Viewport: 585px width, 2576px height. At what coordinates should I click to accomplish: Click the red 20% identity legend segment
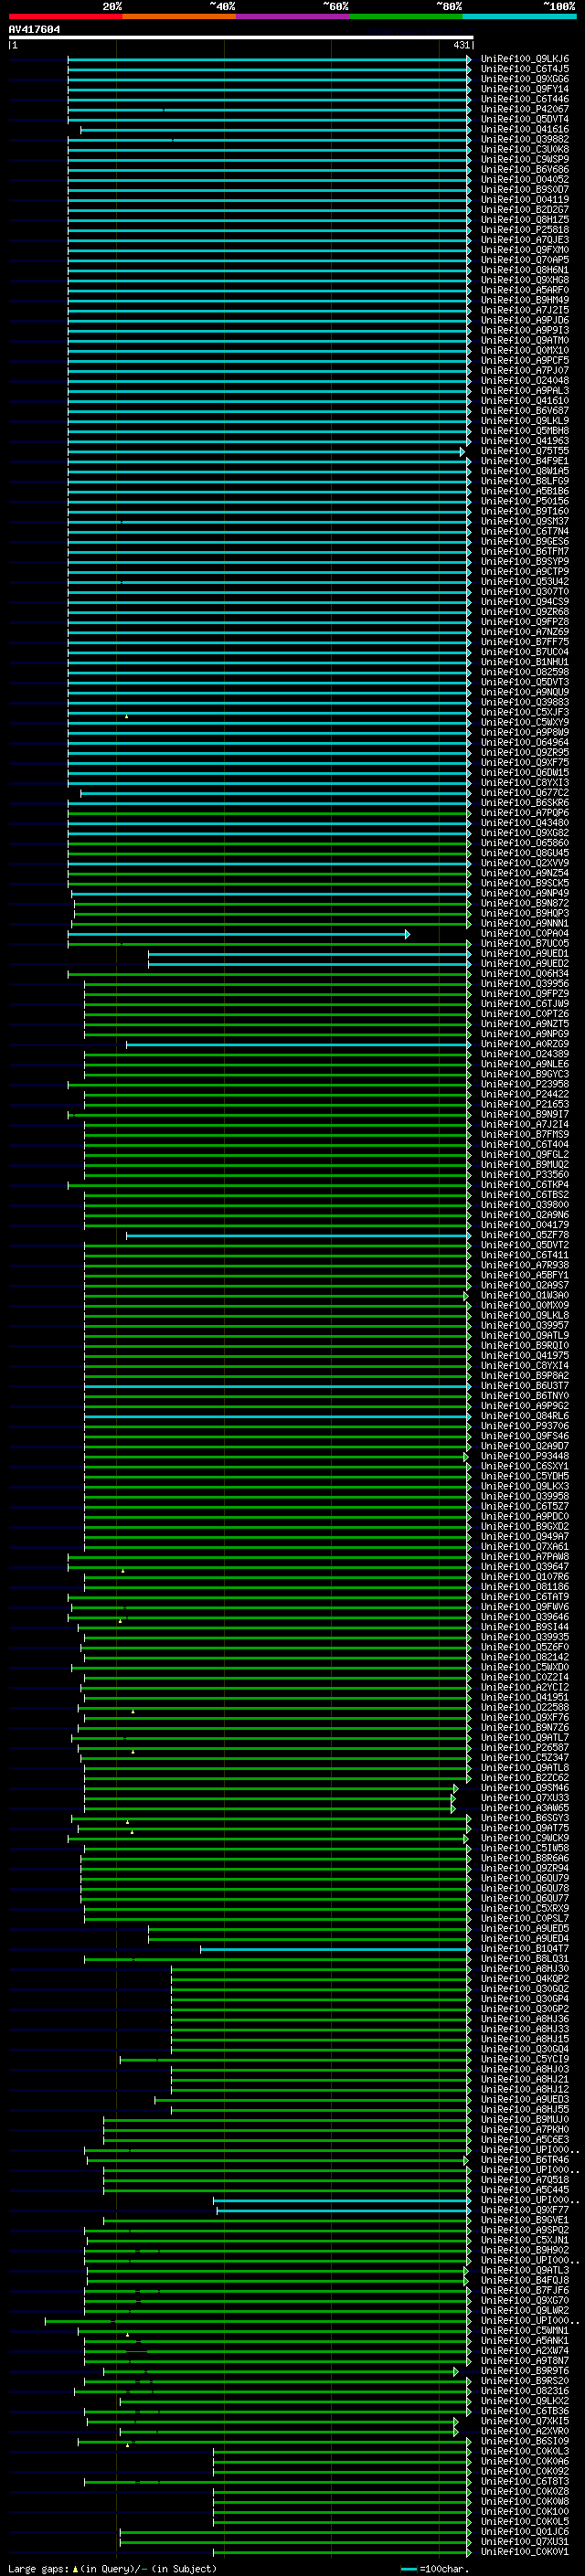[65, 17]
